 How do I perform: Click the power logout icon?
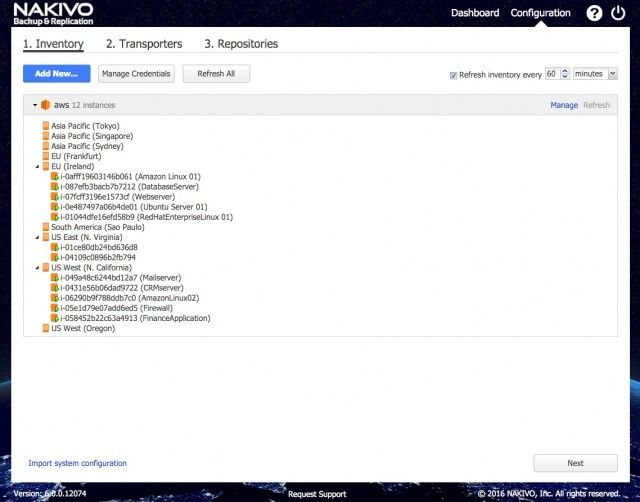tap(618, 13)
